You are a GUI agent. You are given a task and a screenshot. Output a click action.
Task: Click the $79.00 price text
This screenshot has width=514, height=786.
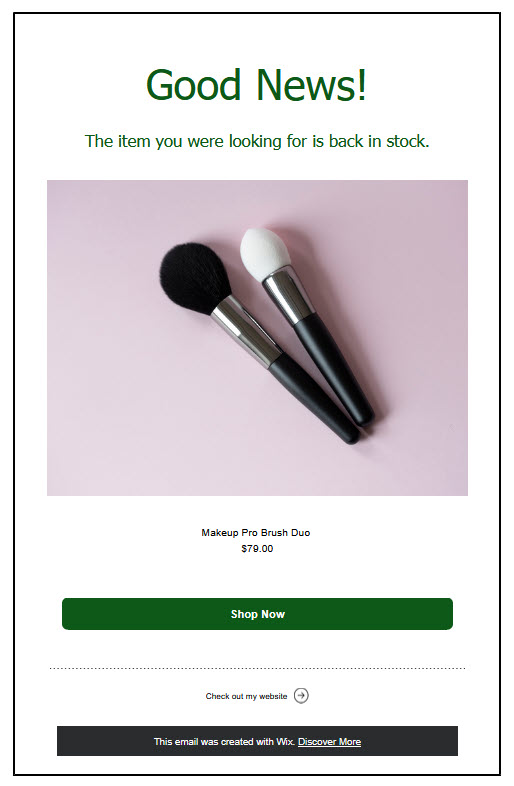coord(257,548)
